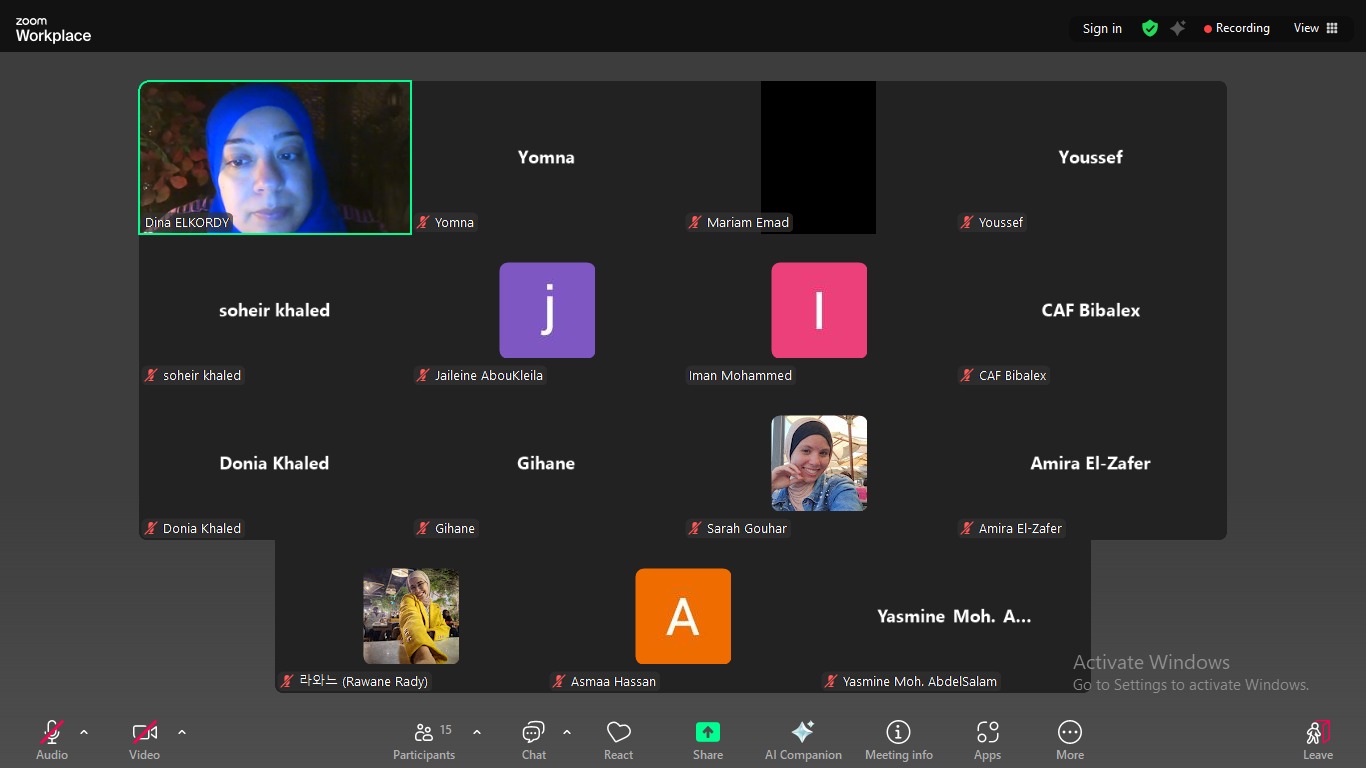Click the Recording indicator

(1236, 29)
